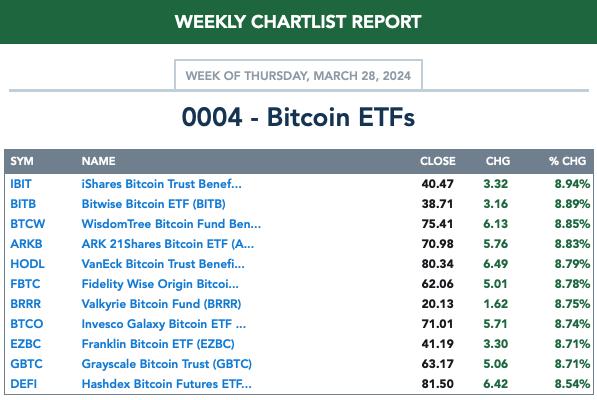This screenshot has height=400, width=597.
Task: Open the BITB symbol link
Action: click(x=23, y=204)
